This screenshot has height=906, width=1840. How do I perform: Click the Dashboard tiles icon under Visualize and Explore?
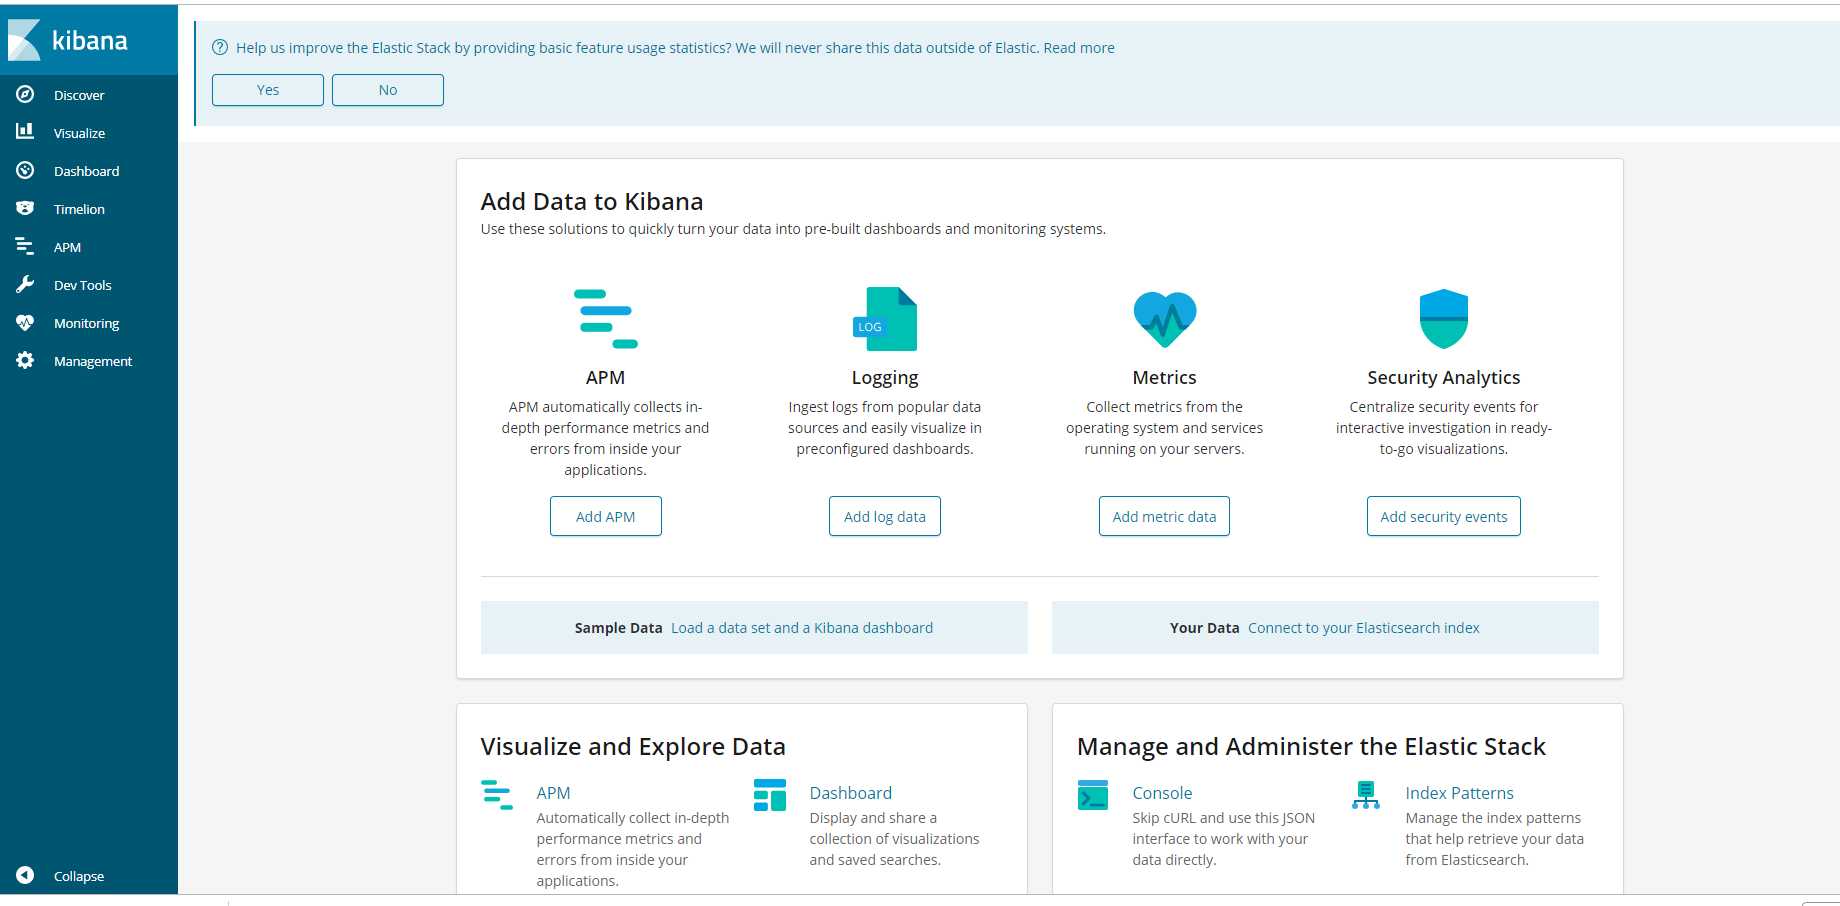click(770, 795)
